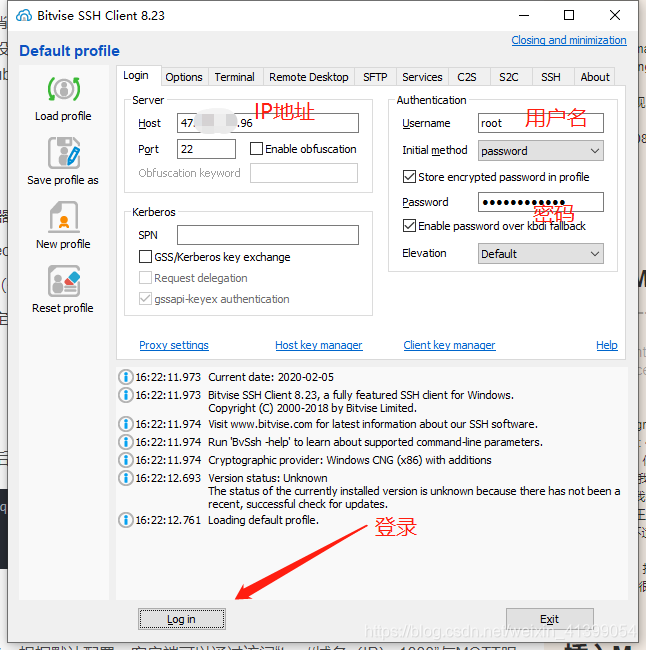The width and height of the screenshot is (646, 650).
Task: Open the About tab
Action: [595, 77]
